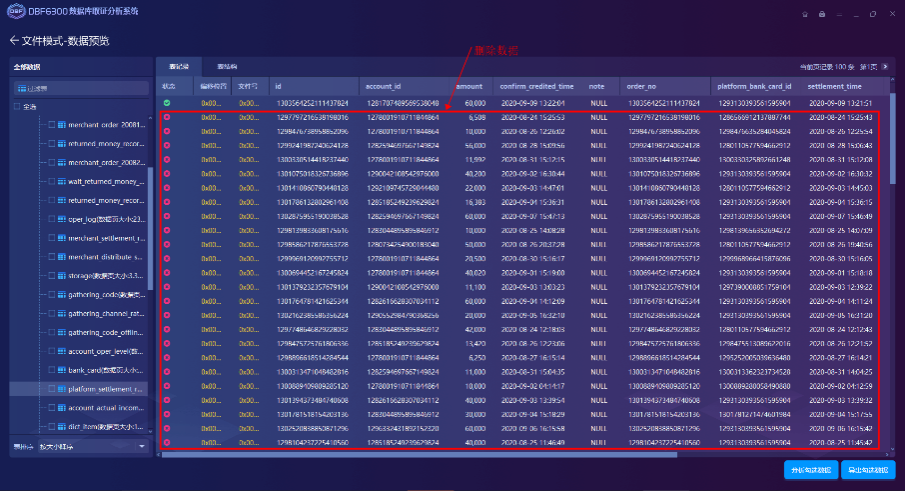This screenshot has height=491, width=905.
Task: Click the account_id column header
Action: [383, 86]
